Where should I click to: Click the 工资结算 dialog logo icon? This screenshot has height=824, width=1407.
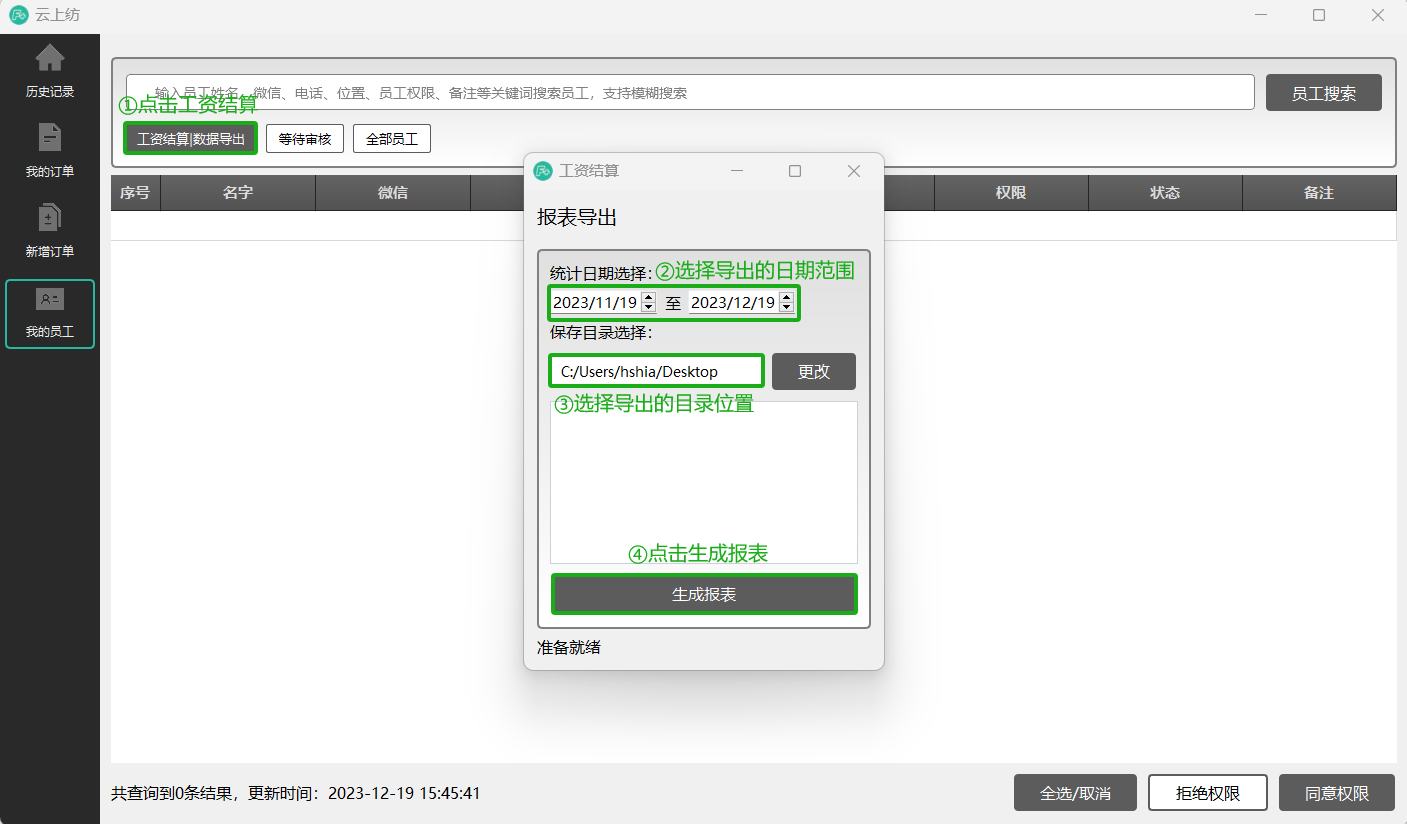543,171
